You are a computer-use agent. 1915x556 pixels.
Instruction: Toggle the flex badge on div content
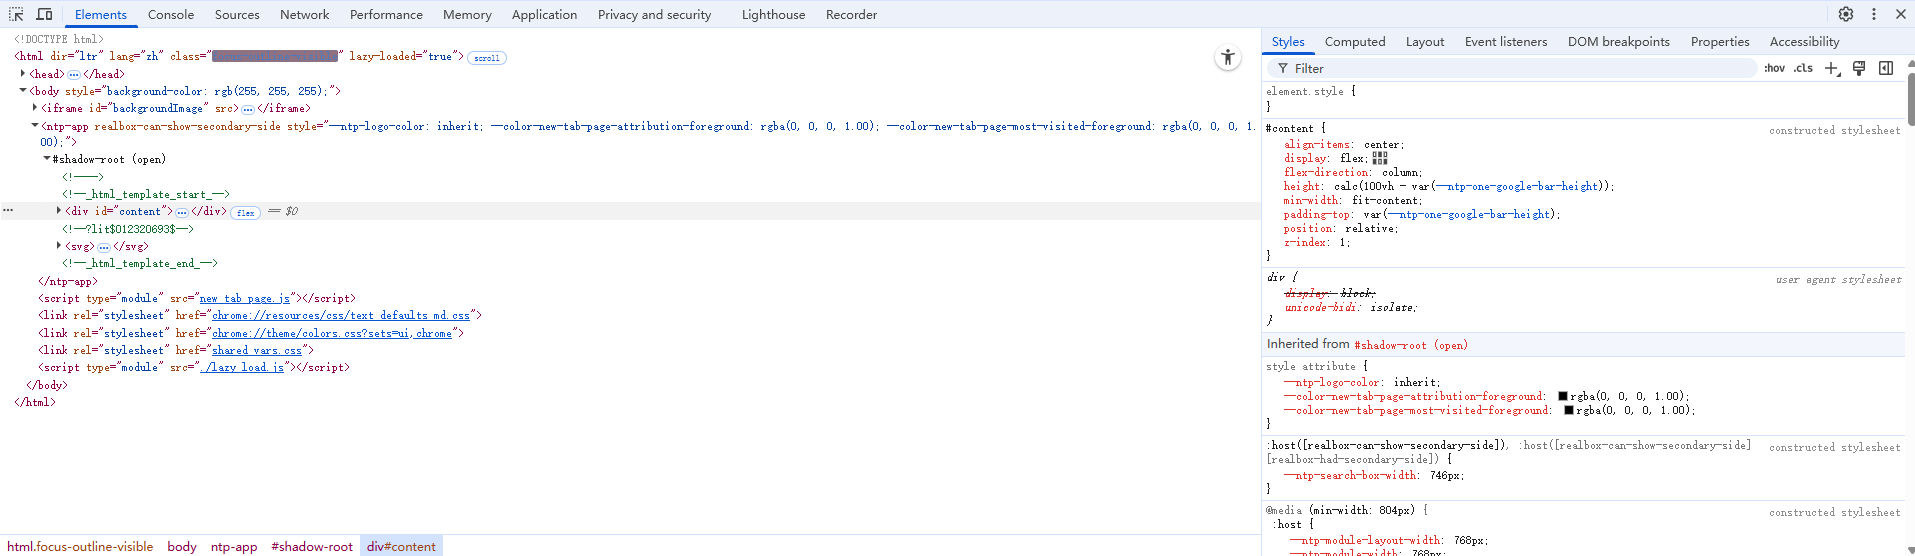pos(246,212)
